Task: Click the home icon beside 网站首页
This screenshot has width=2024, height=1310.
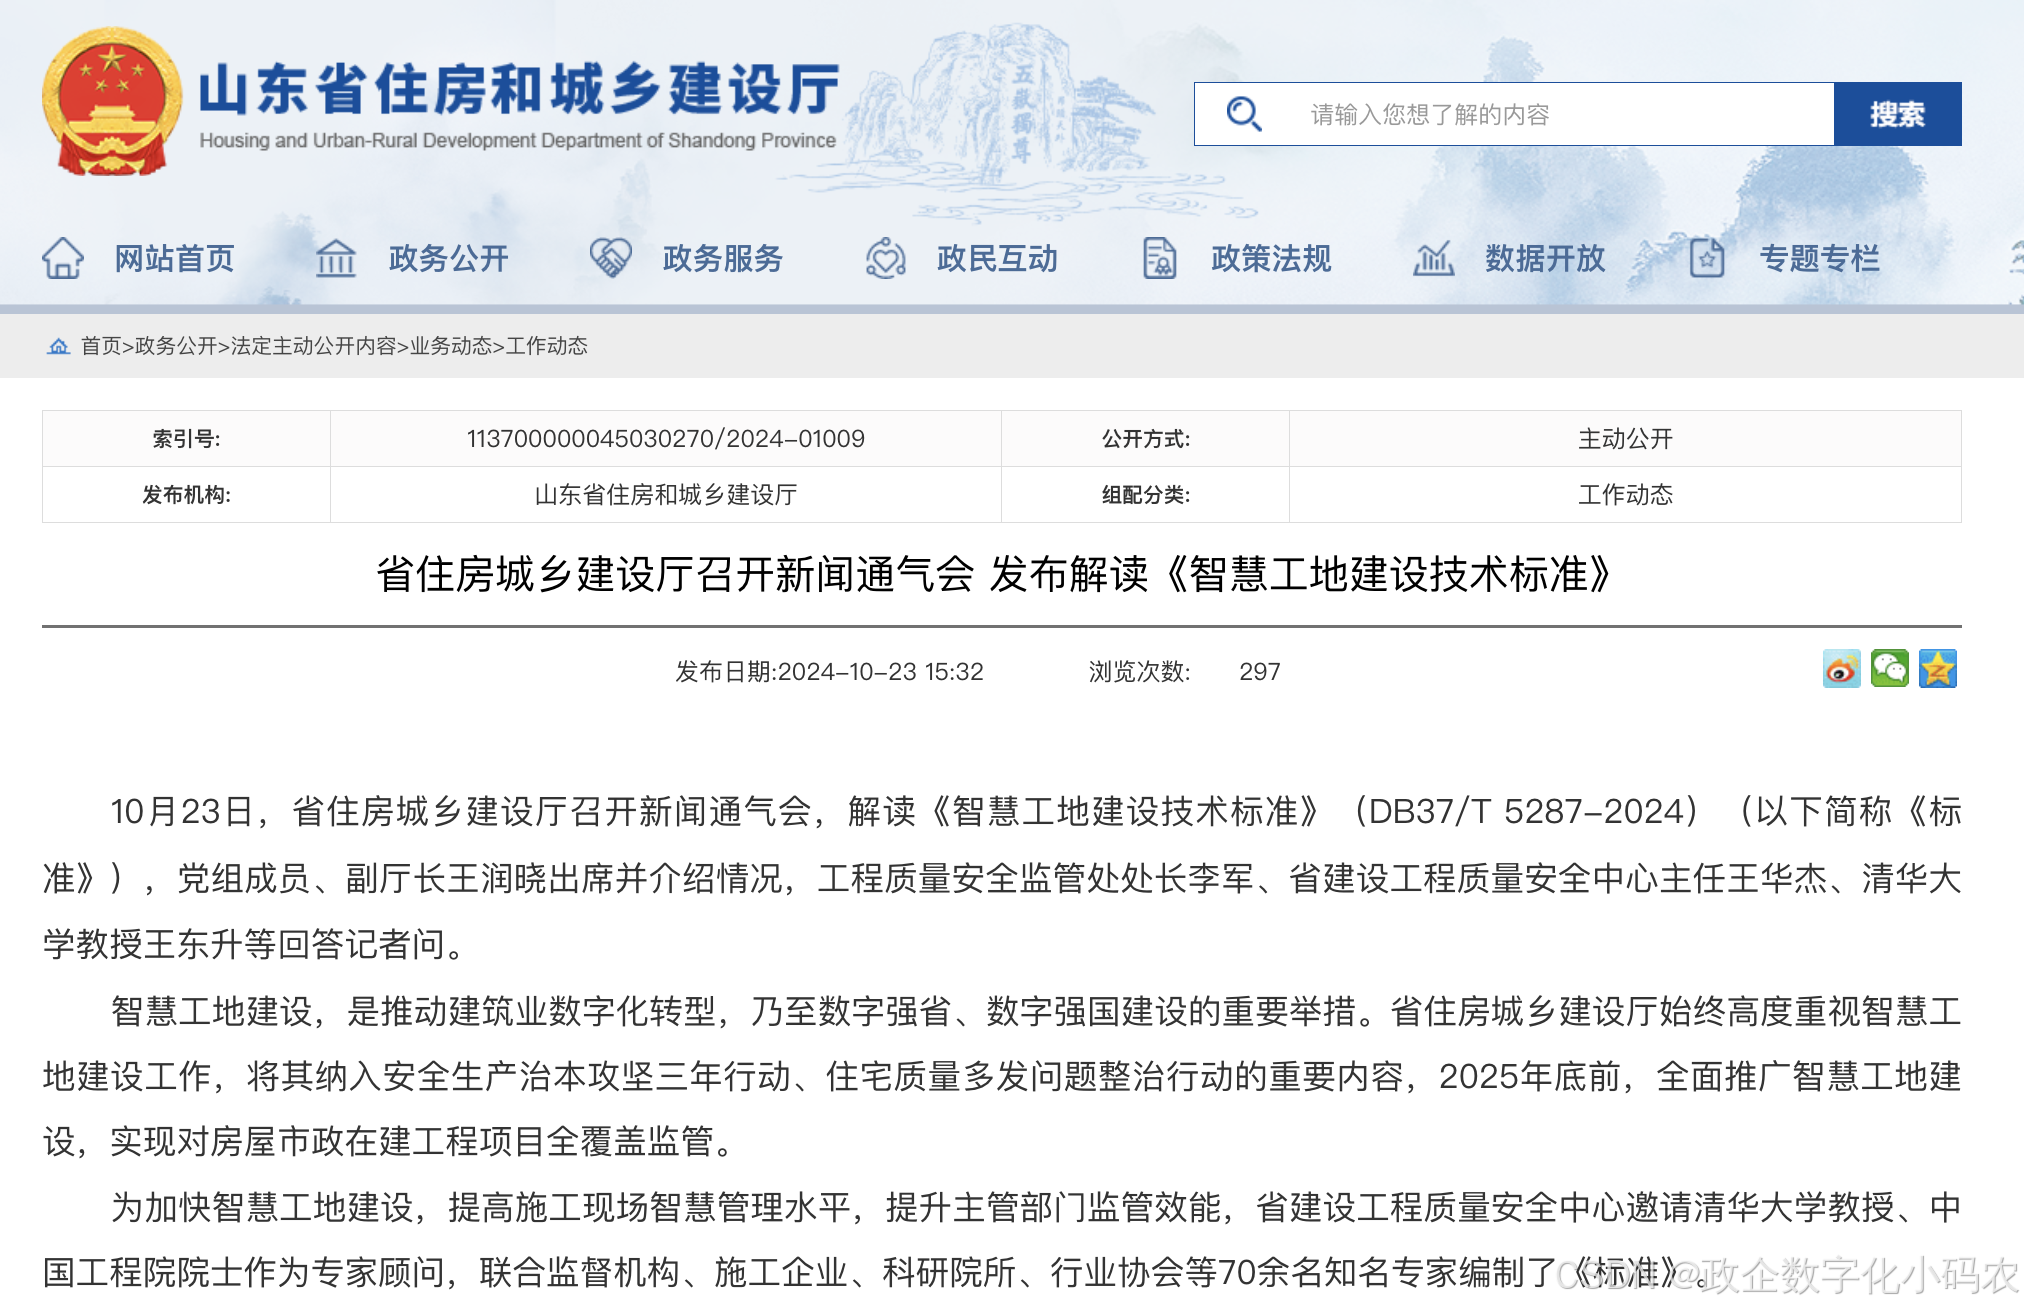Action: [x=63, y=258]
